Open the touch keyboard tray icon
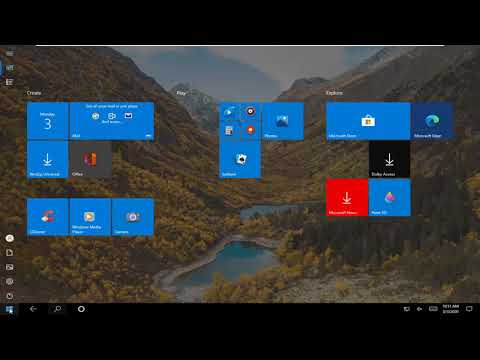 tap(433, 309)
